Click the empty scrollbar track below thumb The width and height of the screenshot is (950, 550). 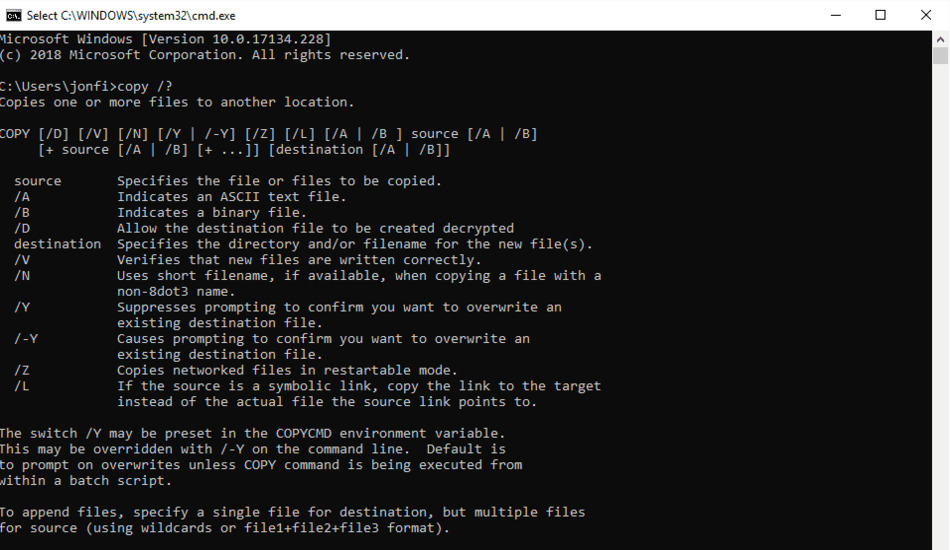pos(940,303)
